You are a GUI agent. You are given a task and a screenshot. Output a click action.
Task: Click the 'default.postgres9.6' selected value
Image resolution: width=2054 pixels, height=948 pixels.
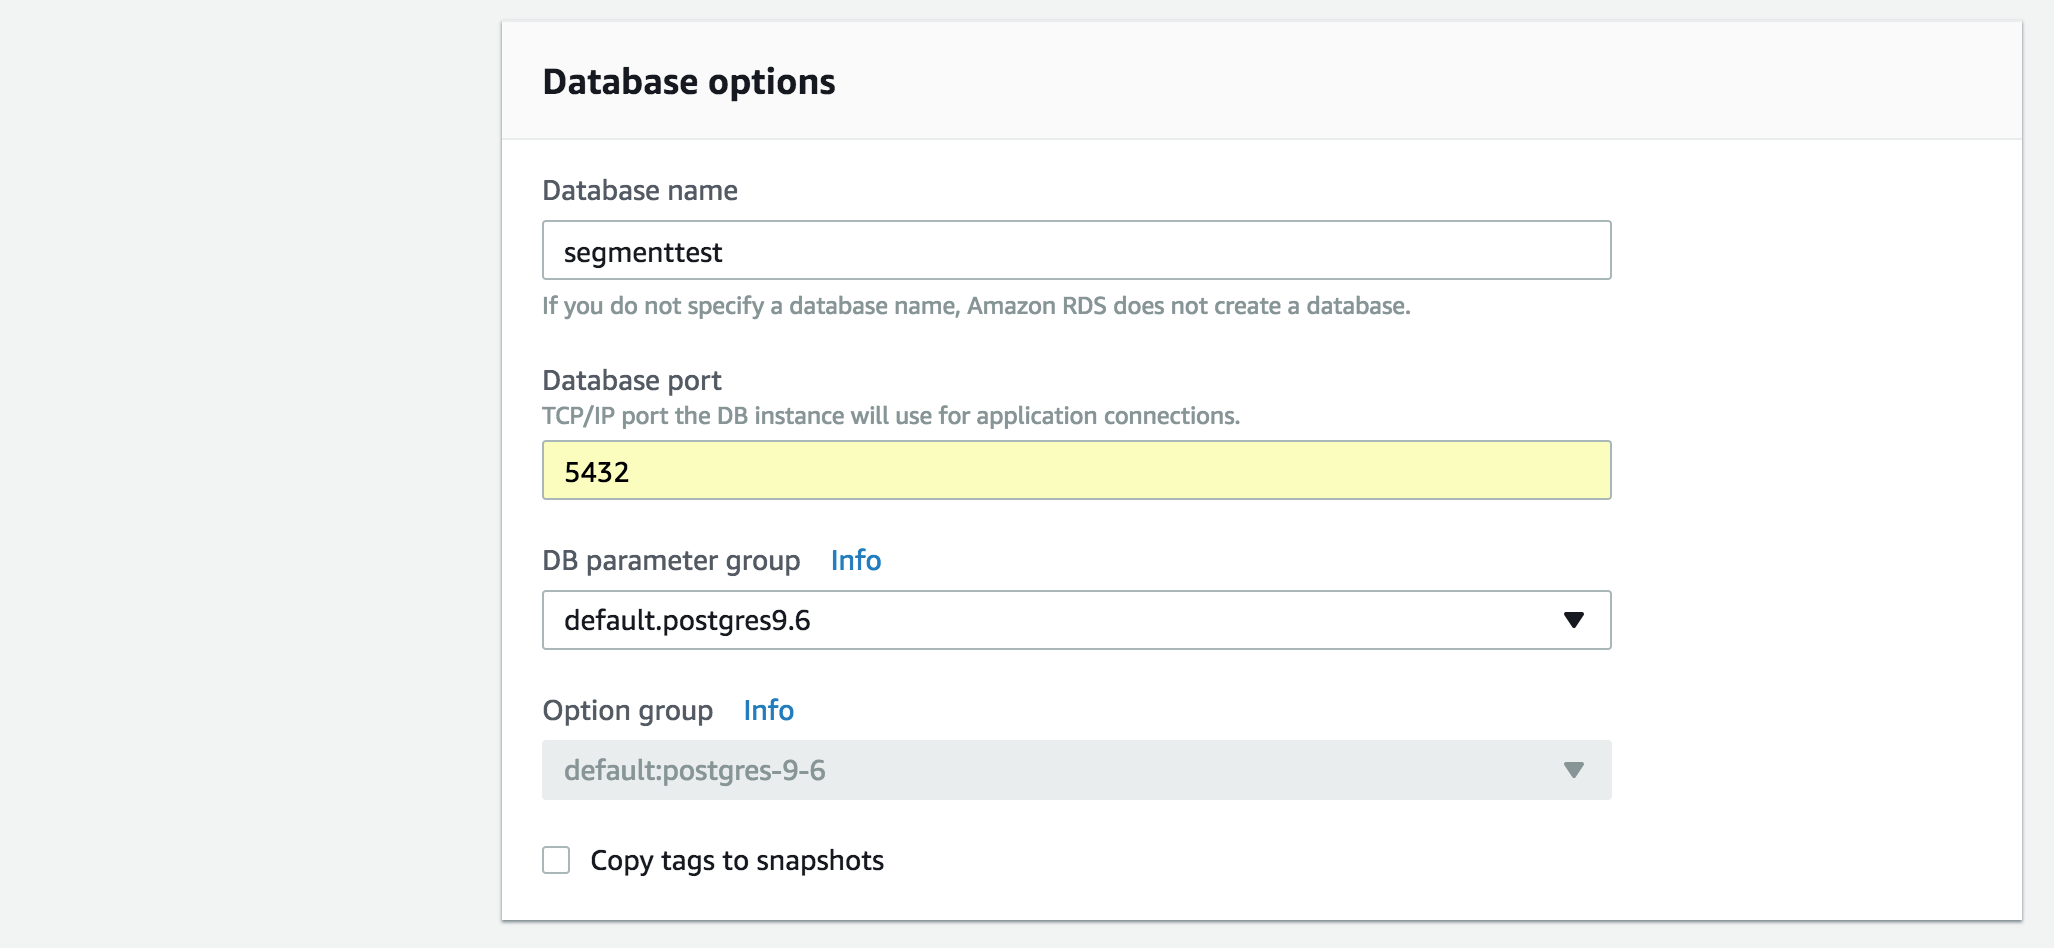[687, 620]
